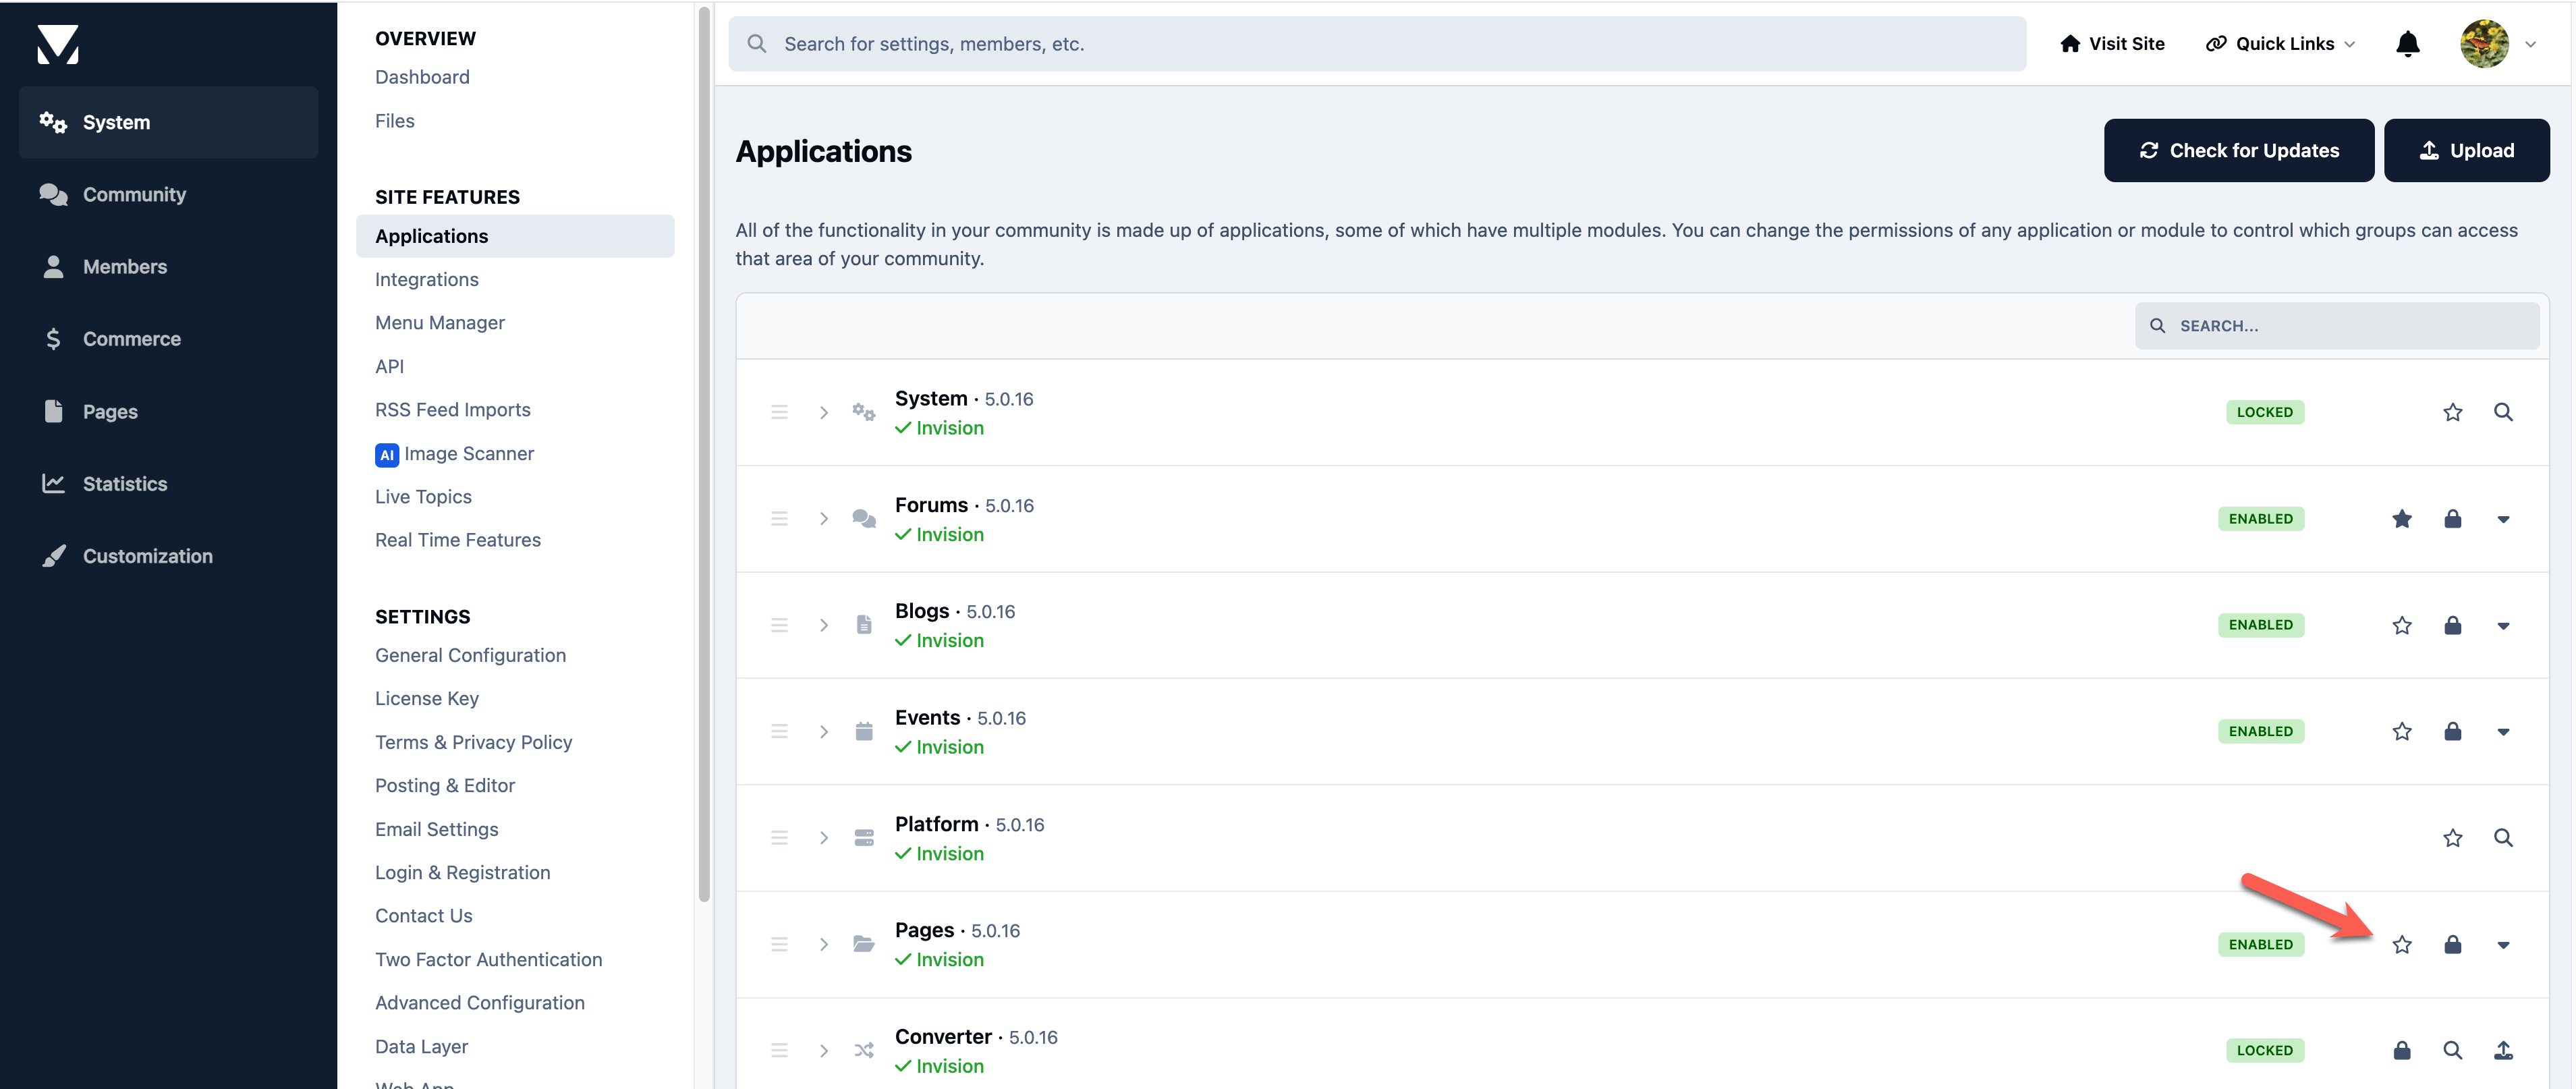Click the permissions lock for Events
This screenshot has height=1089, width=2576.
click(2452, 731)
